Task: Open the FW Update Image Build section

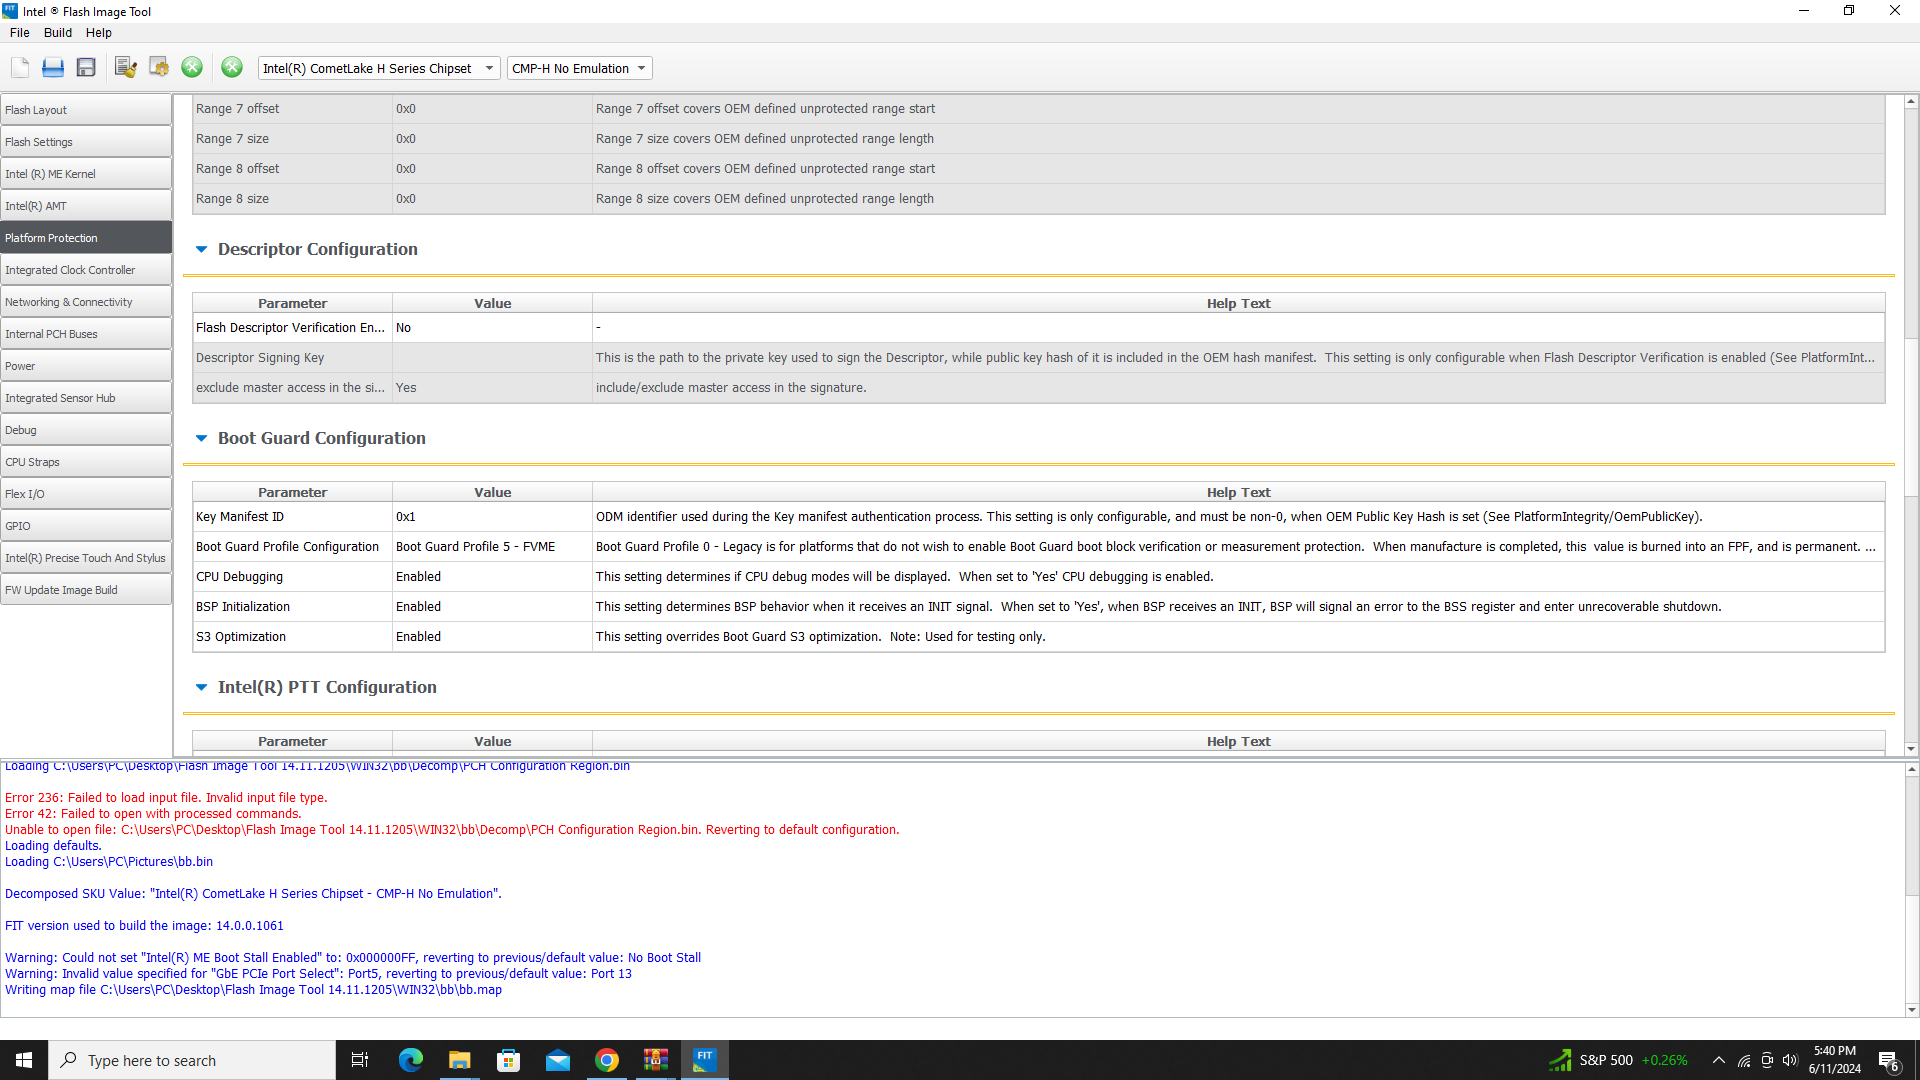Action: 86,590
